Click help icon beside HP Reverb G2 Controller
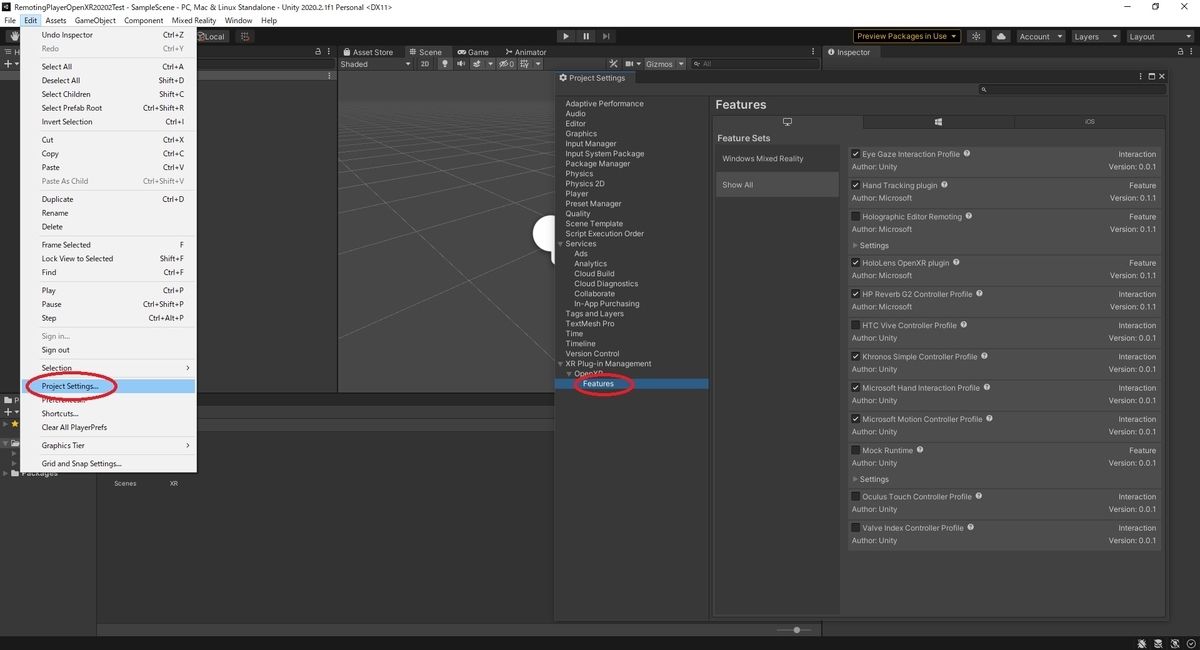 (x=979, y=294)
